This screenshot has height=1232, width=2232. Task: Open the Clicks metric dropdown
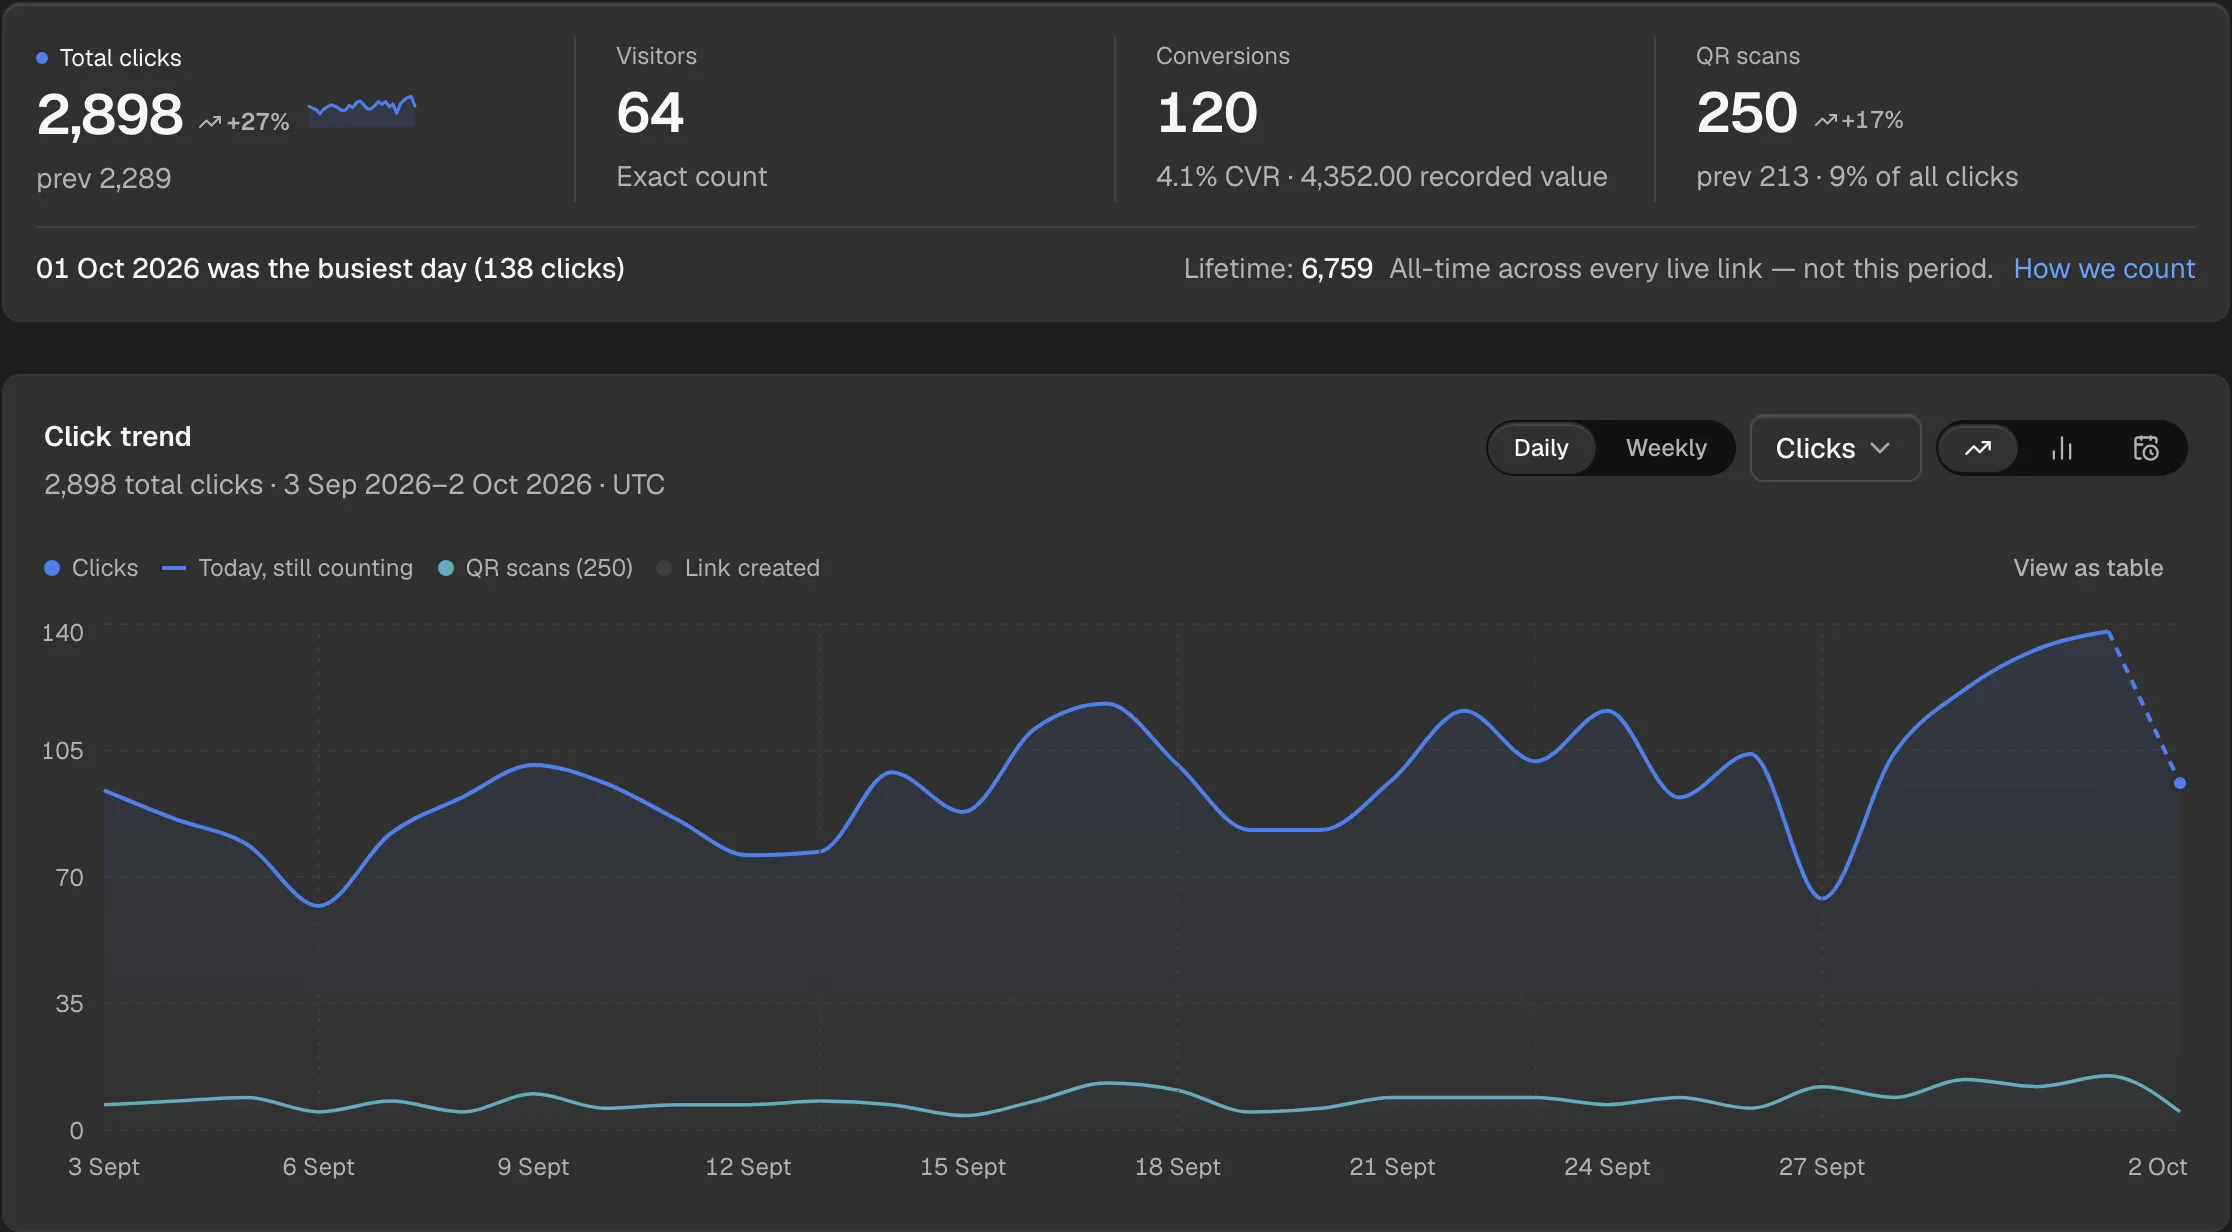point(1835,448)
